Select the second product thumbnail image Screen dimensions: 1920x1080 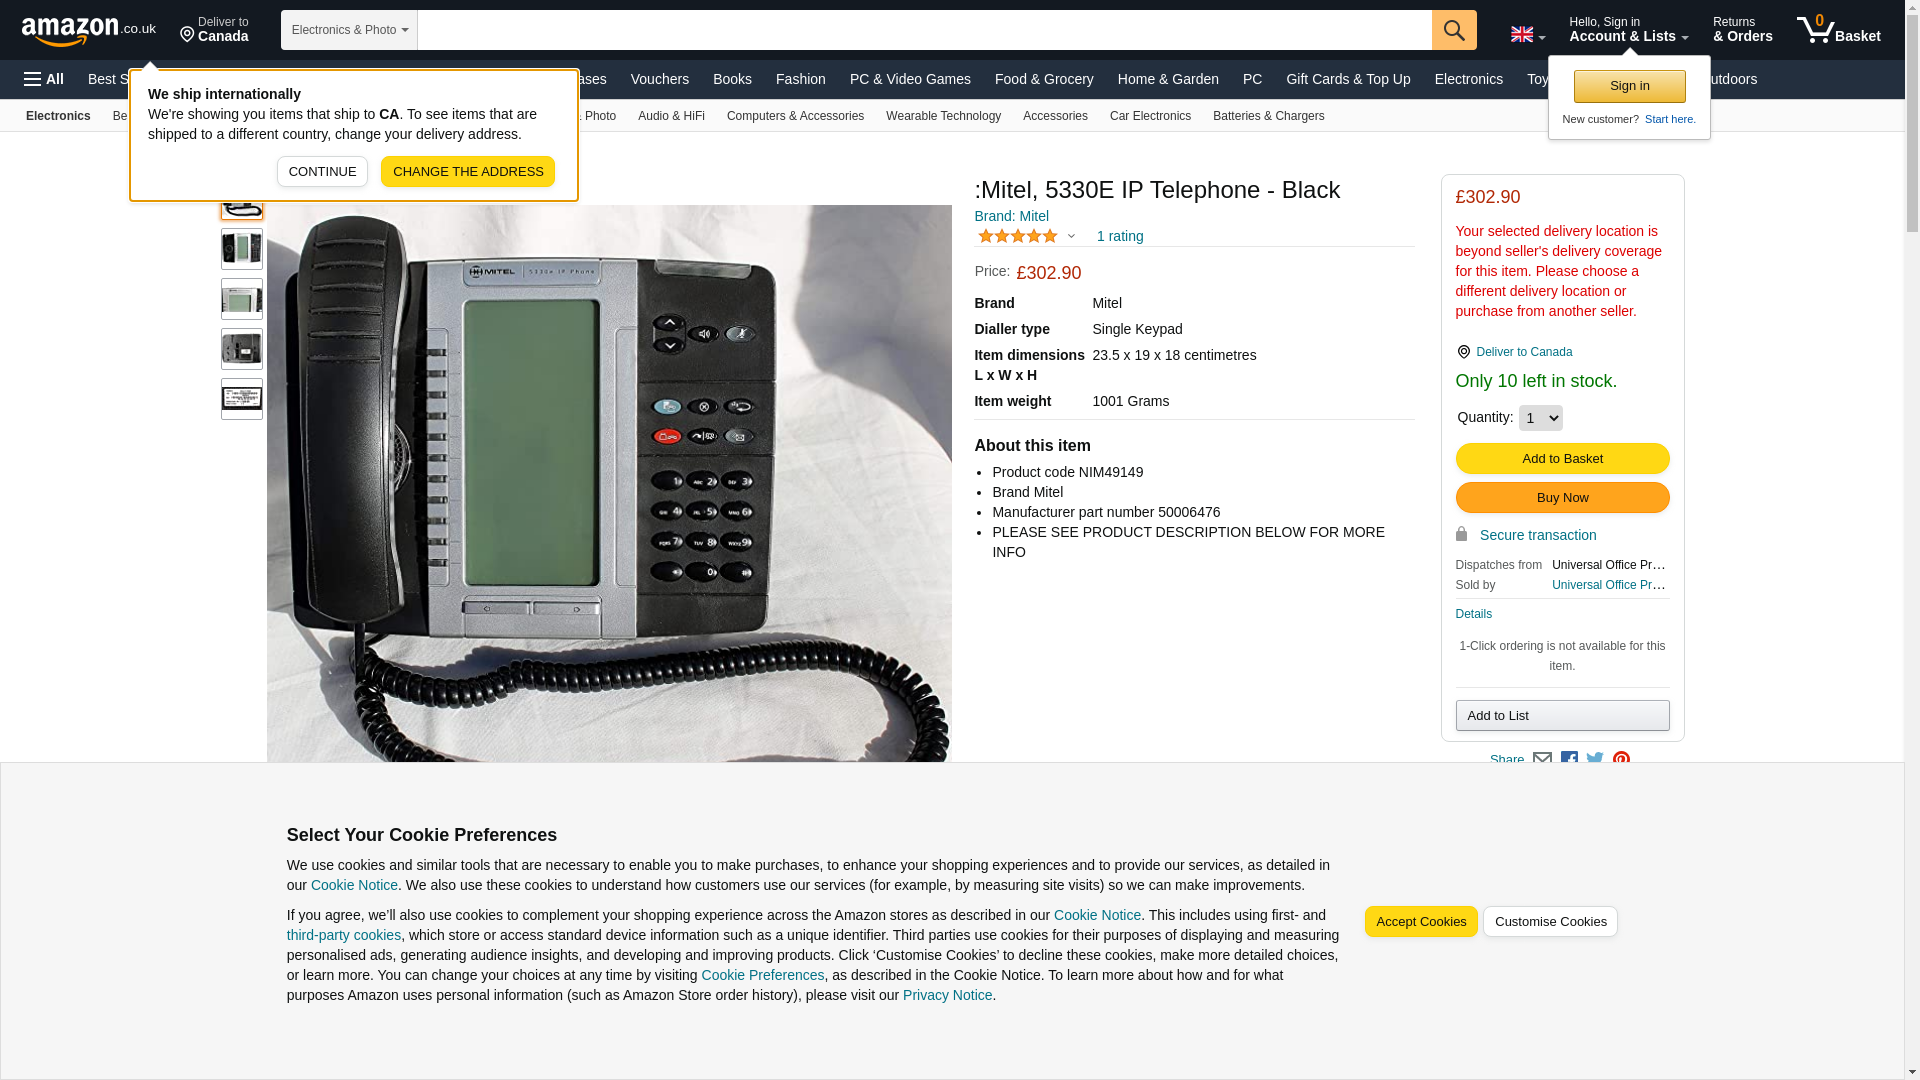[x=242, y=249]
